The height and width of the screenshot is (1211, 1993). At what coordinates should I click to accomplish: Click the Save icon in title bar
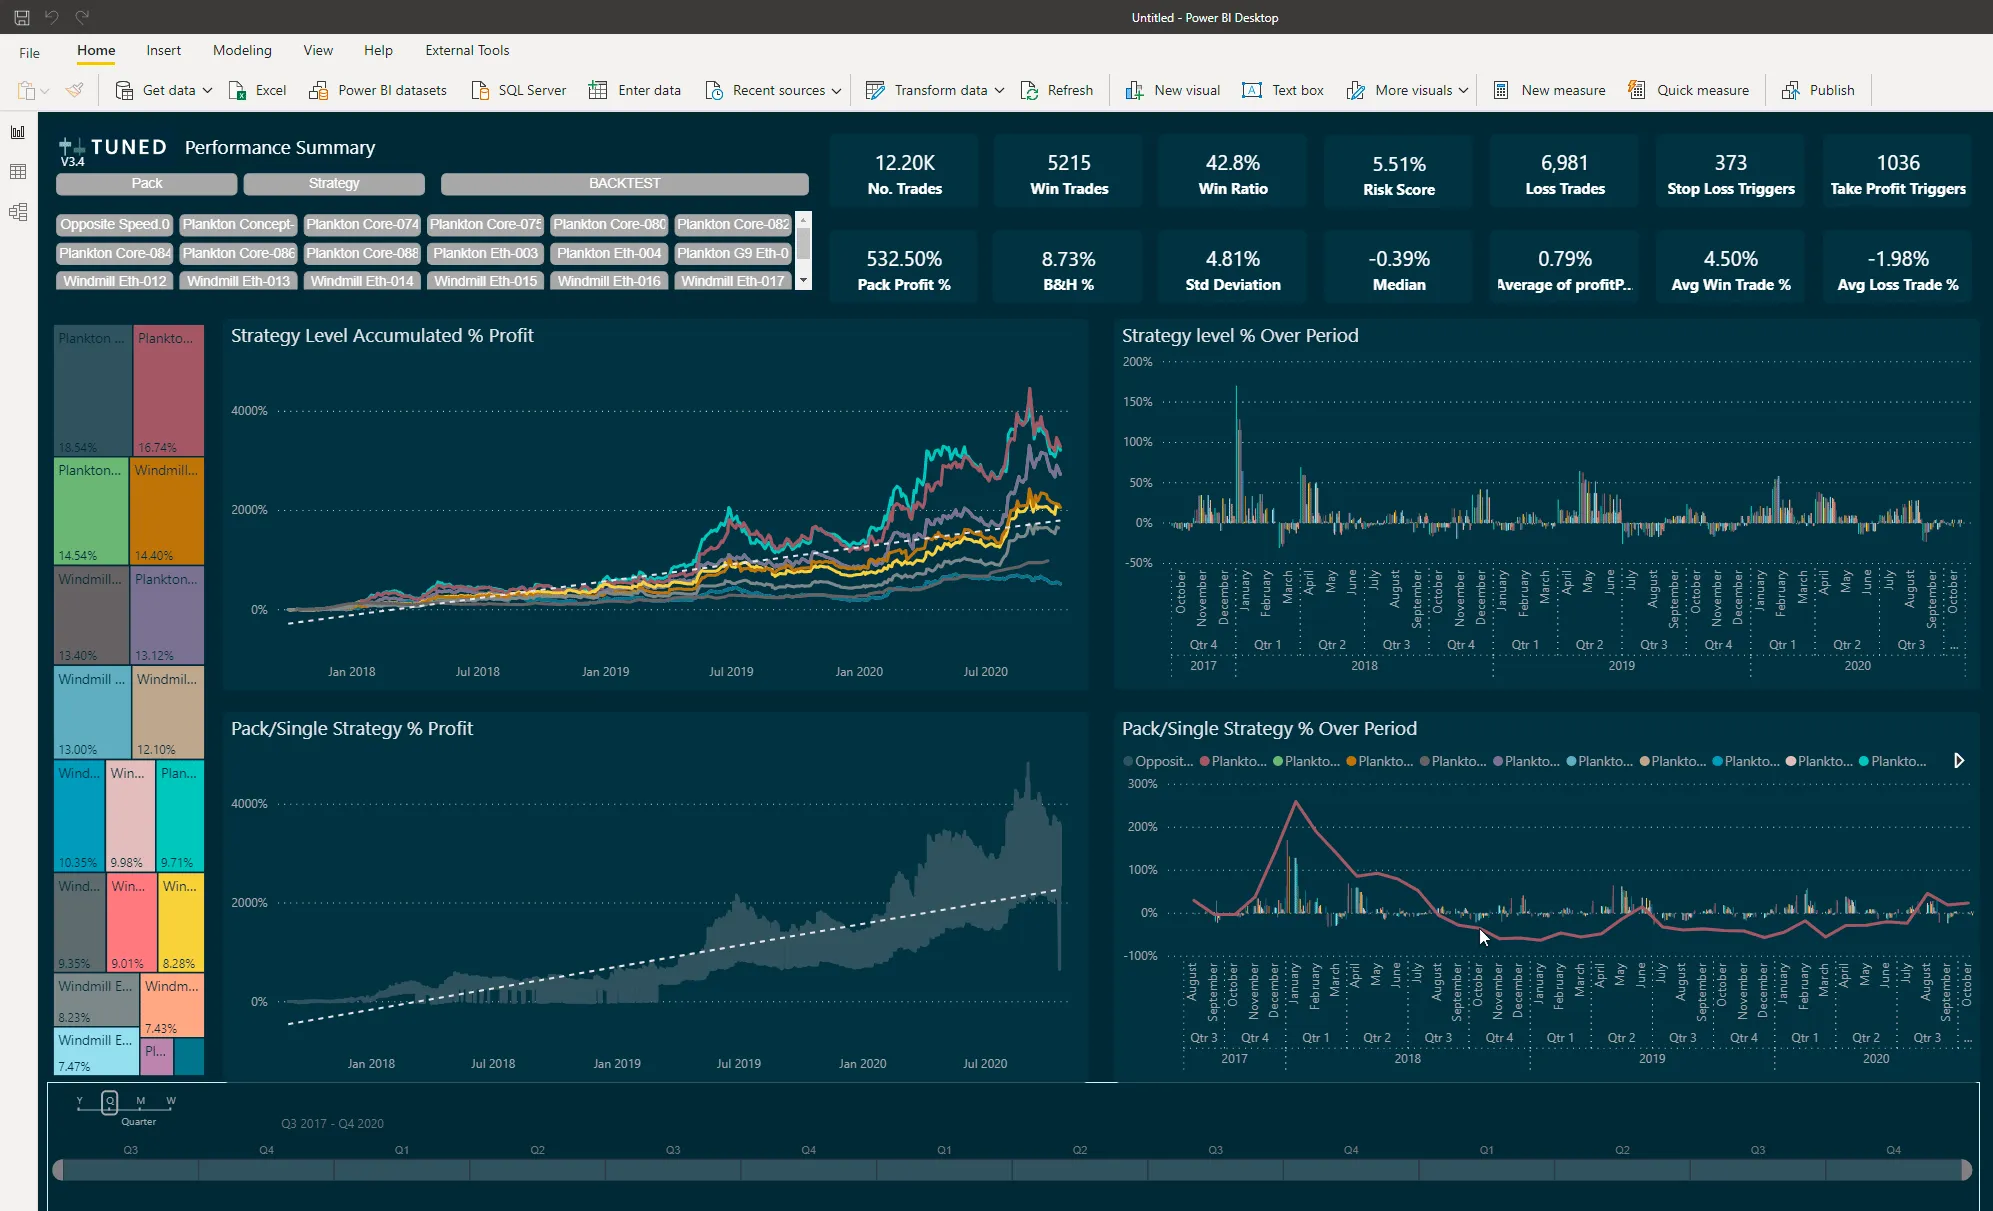point(21,17)
